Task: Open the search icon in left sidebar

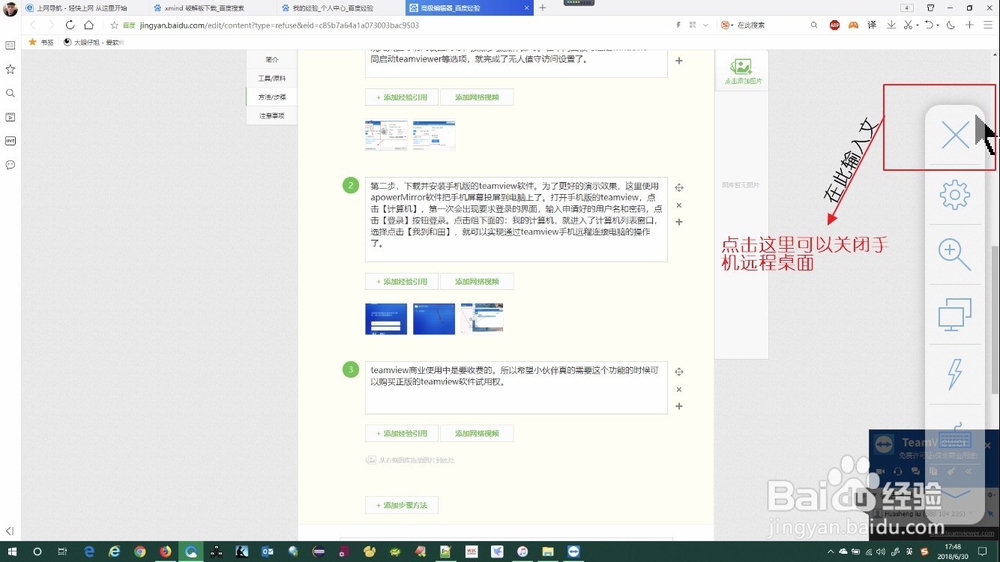Action: [x=10, y=93]
